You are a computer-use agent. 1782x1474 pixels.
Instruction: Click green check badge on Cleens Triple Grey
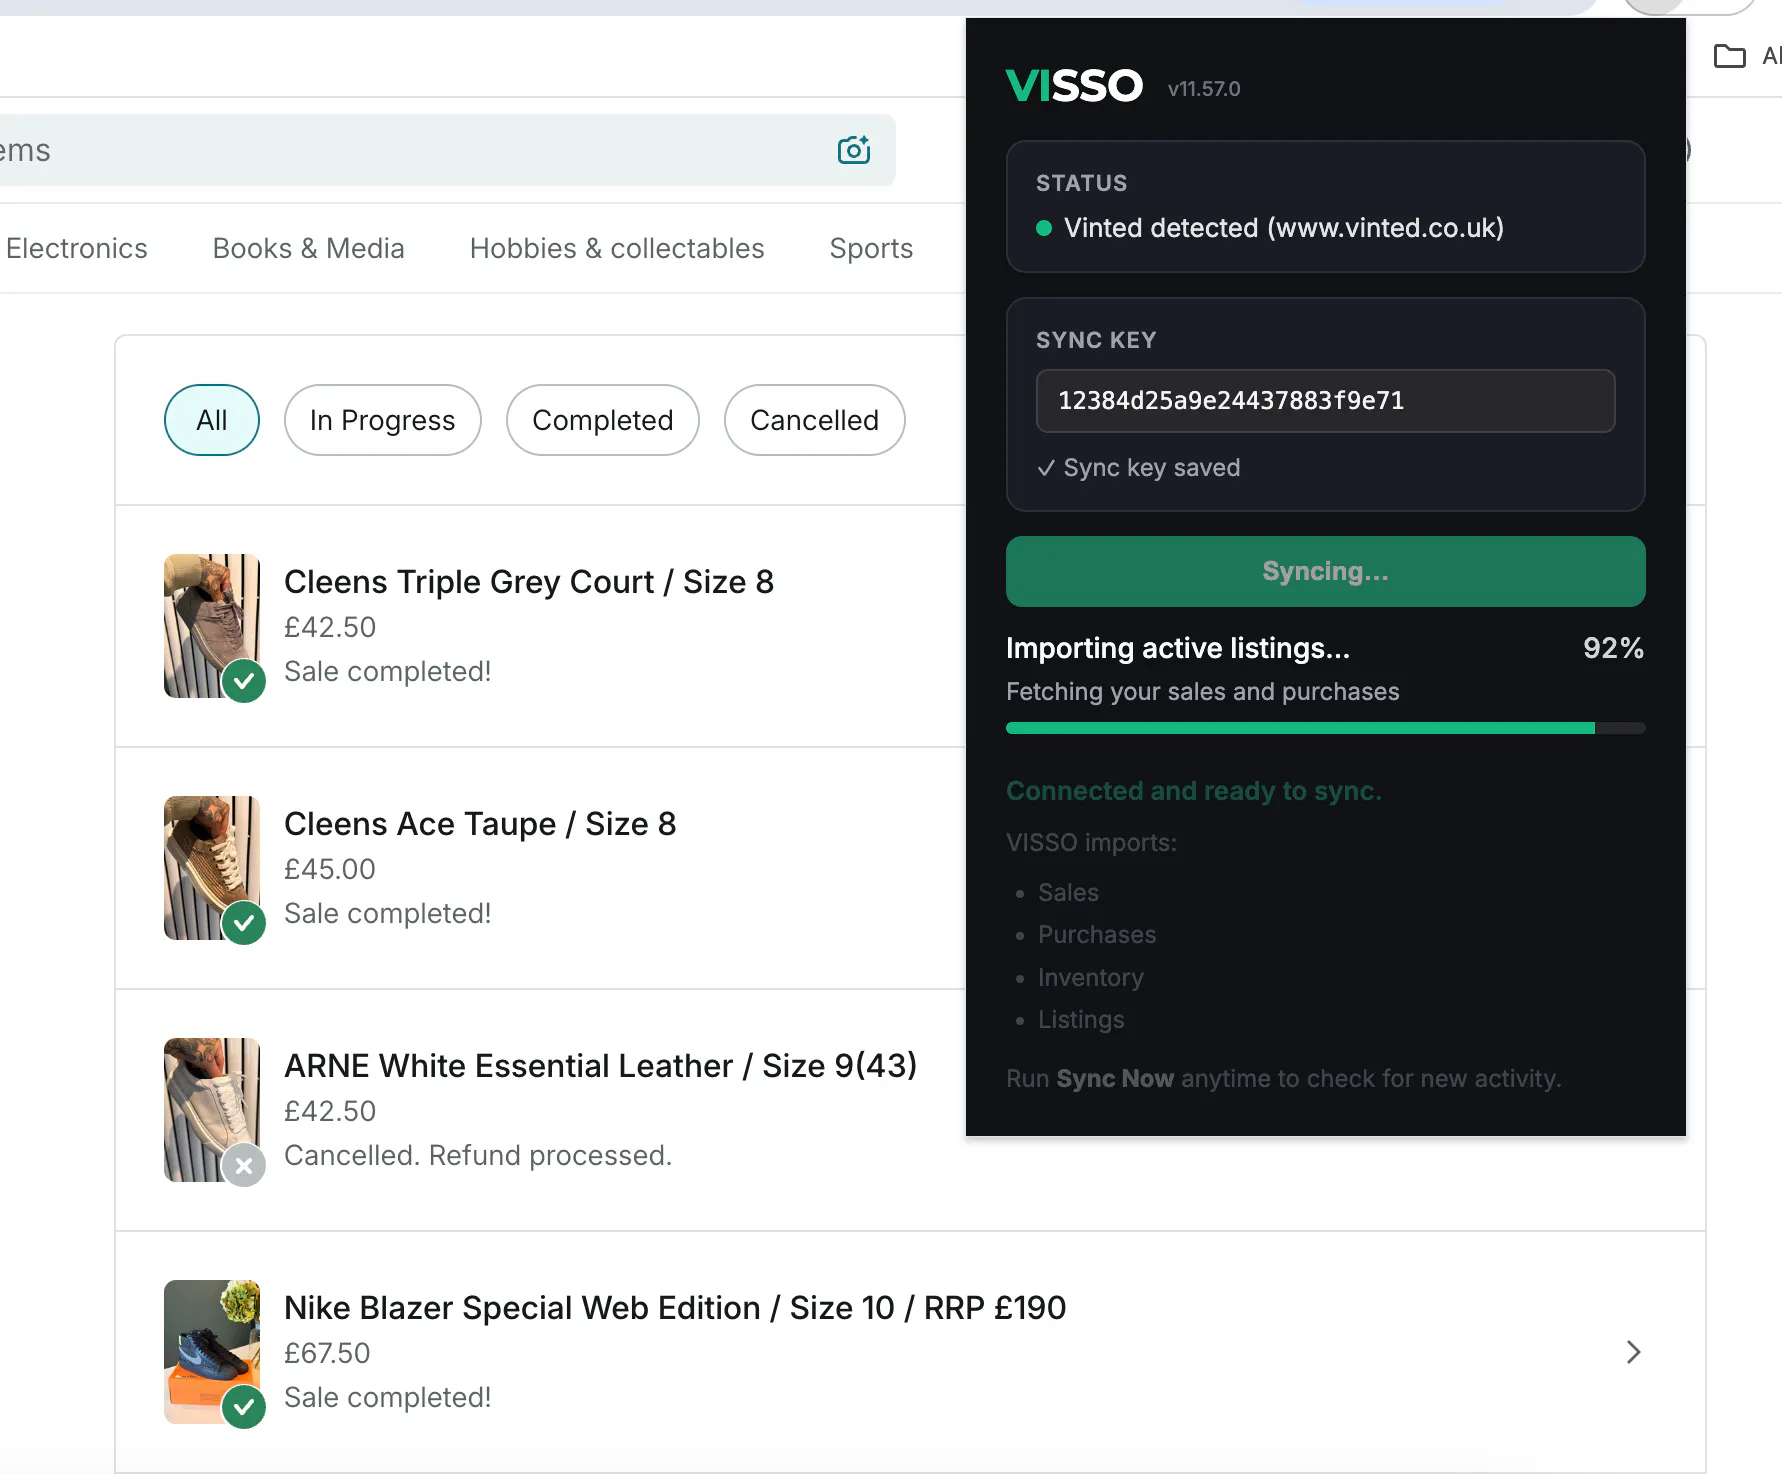click(x=244, y=681)
